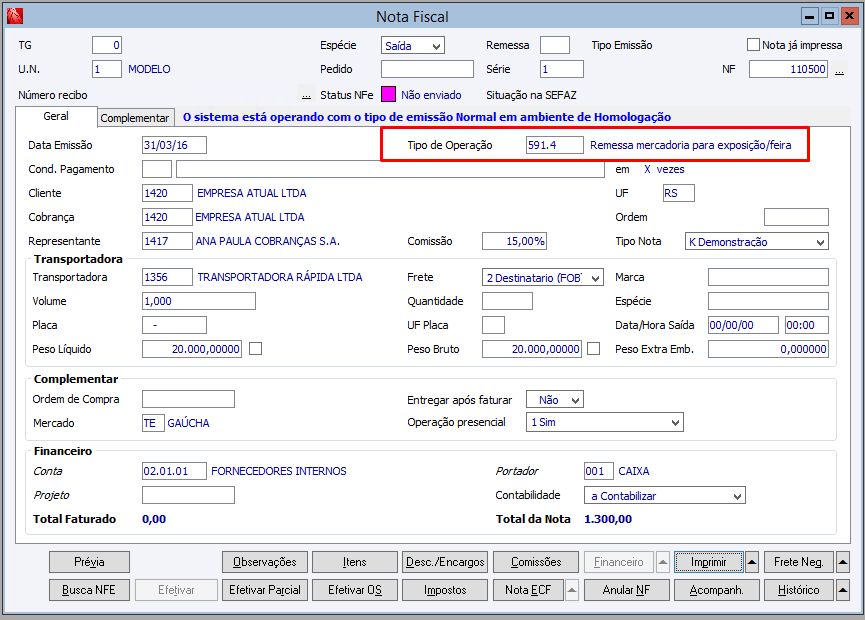Click the Efetivar OS button
The width and height of the screenshot is (865, 620).
point(355,590)
